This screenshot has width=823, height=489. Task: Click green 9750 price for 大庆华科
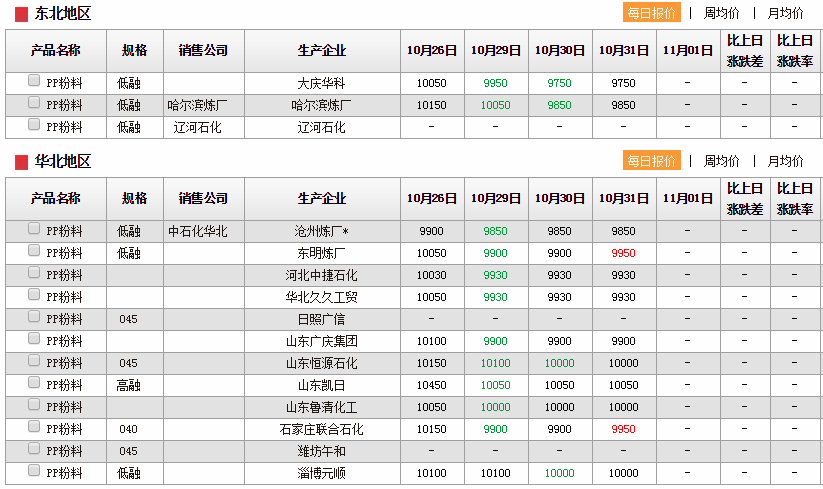coord(559,83)
